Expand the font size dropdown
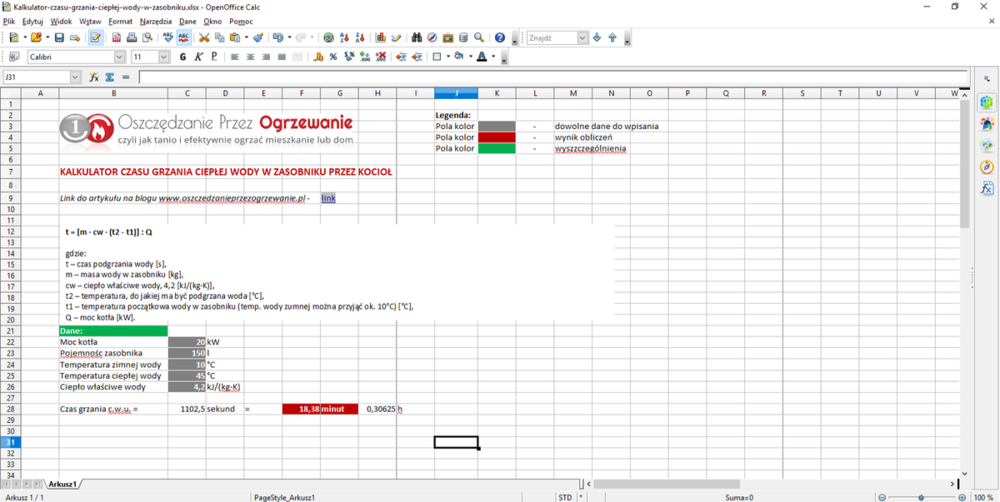 165,57
